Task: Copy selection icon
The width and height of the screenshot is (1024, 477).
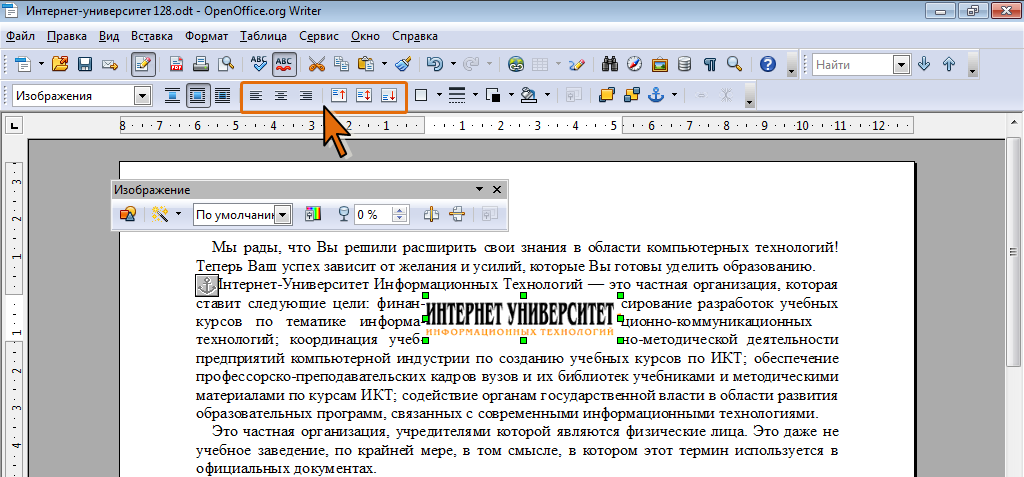Action: 342,64
